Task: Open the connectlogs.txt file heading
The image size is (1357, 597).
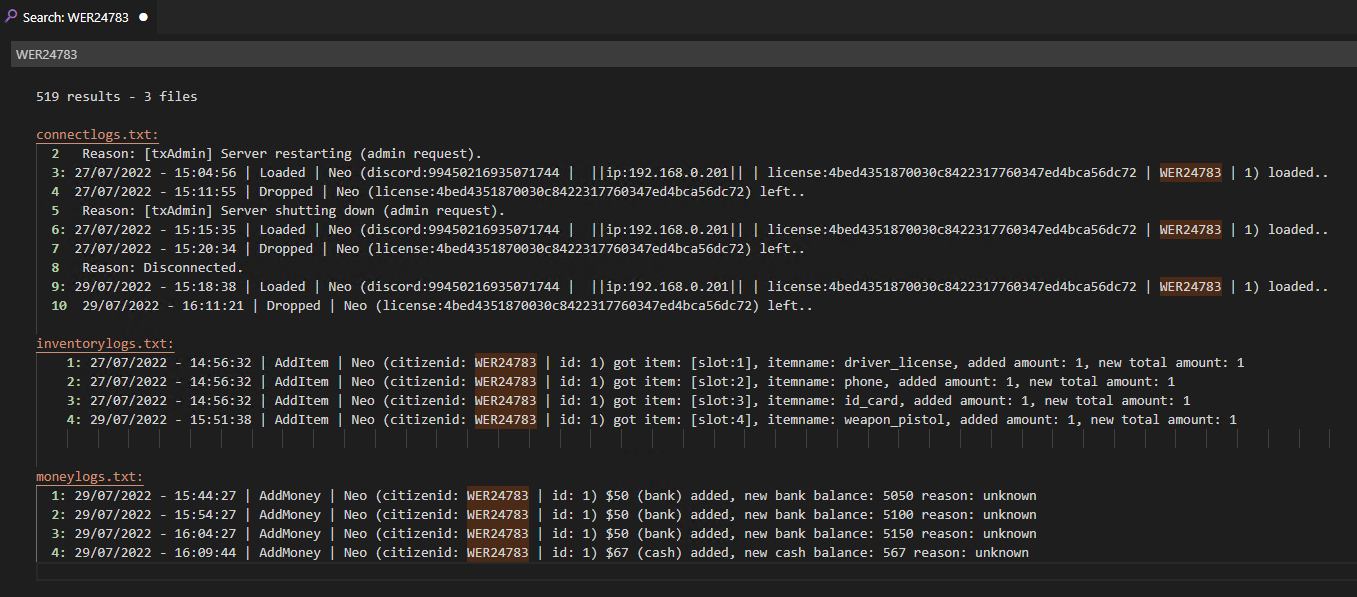Action: coord(95,134)
